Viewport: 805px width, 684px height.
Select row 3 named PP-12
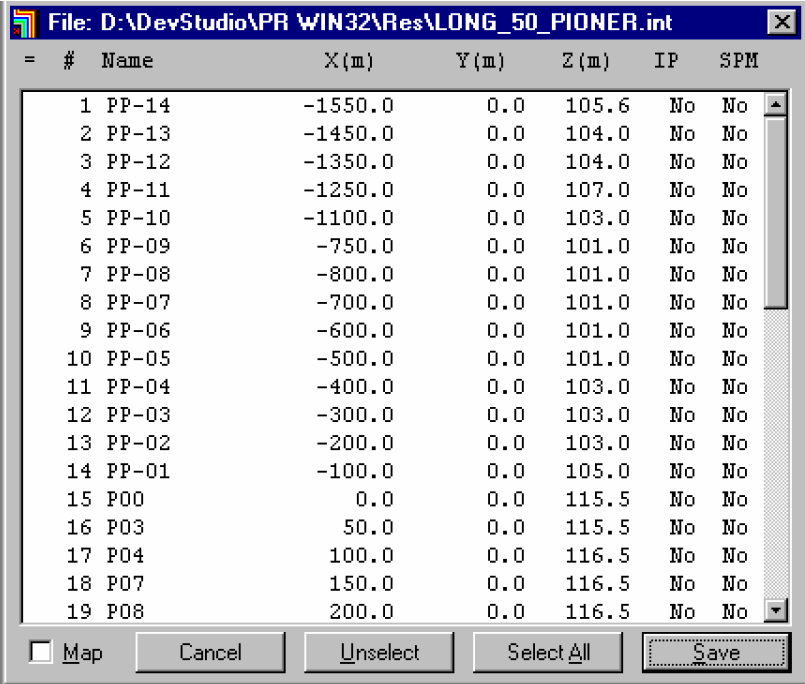[x=393, y=162]
